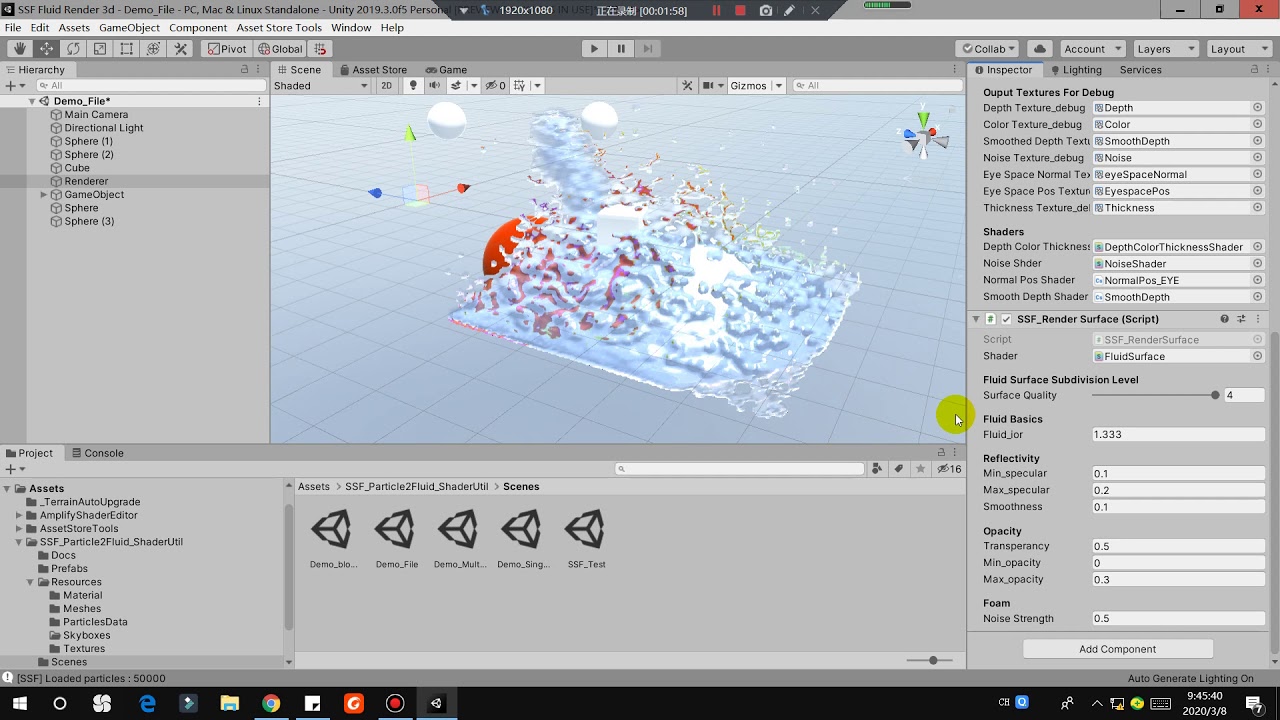
Task: Open the Collab dropdown
Action: pos(987,49)
